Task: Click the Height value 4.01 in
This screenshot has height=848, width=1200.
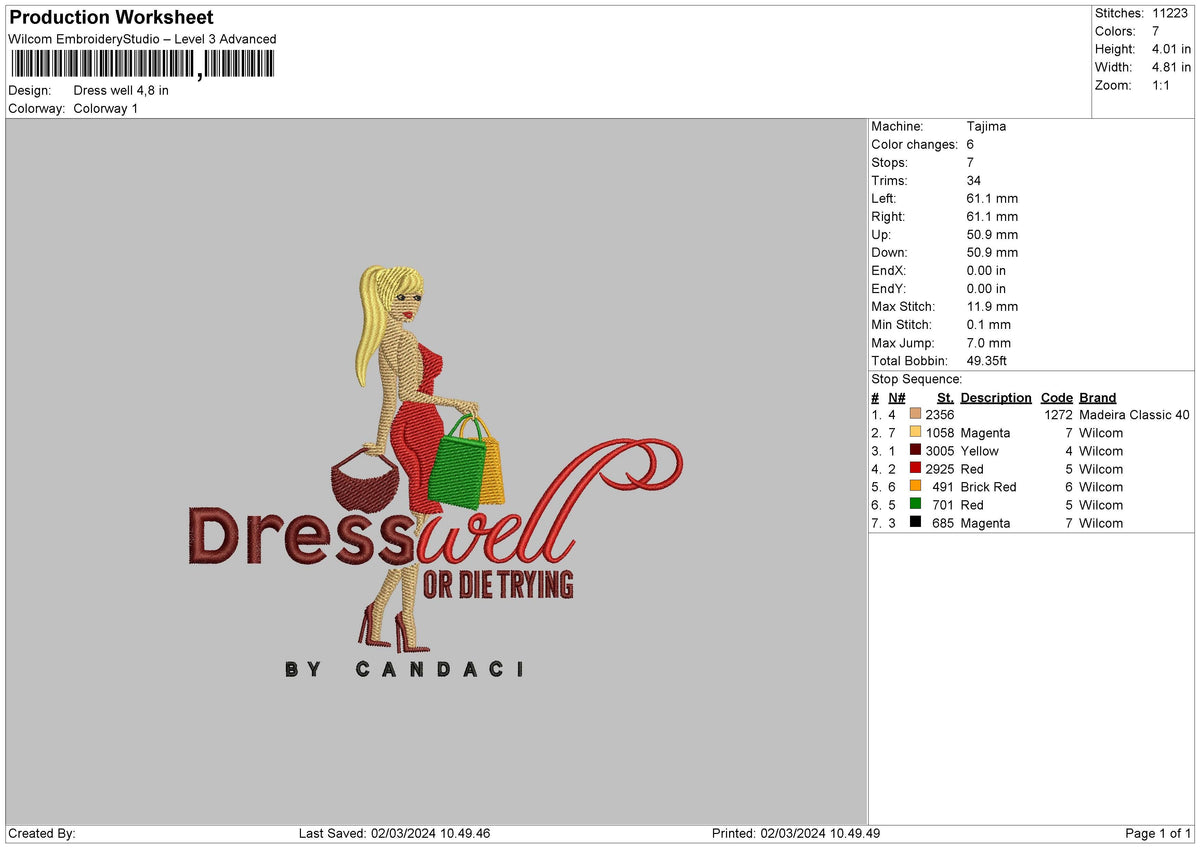Action: (1171, 49)
